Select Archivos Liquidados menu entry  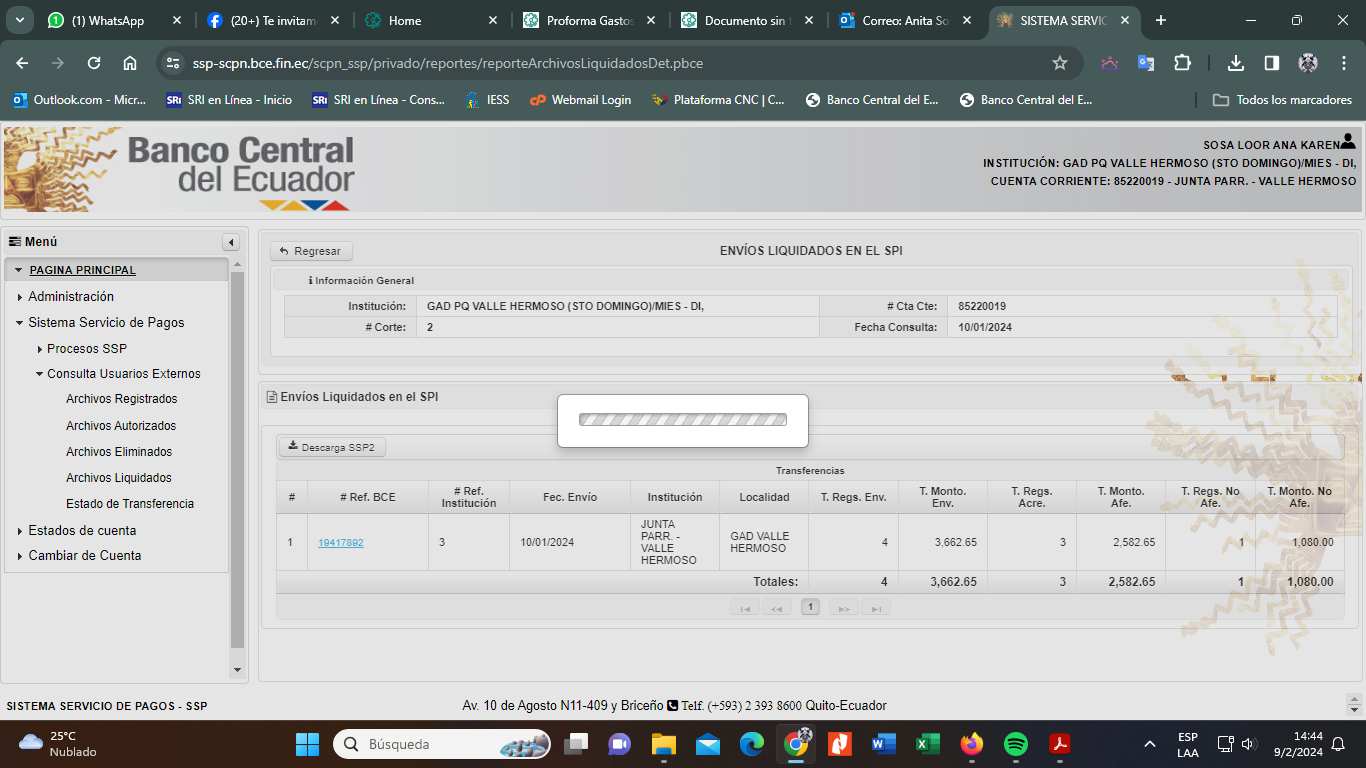tap(119, 478)
